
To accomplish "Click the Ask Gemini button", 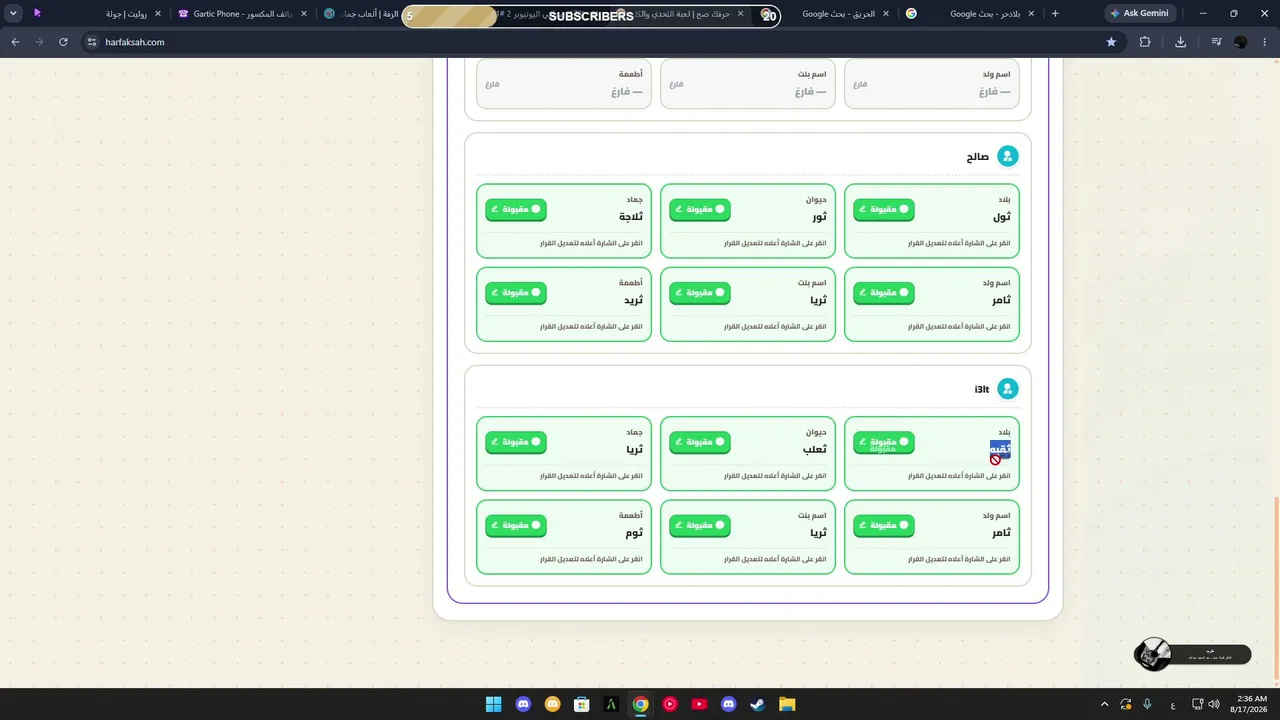I will pos(1139,14).
